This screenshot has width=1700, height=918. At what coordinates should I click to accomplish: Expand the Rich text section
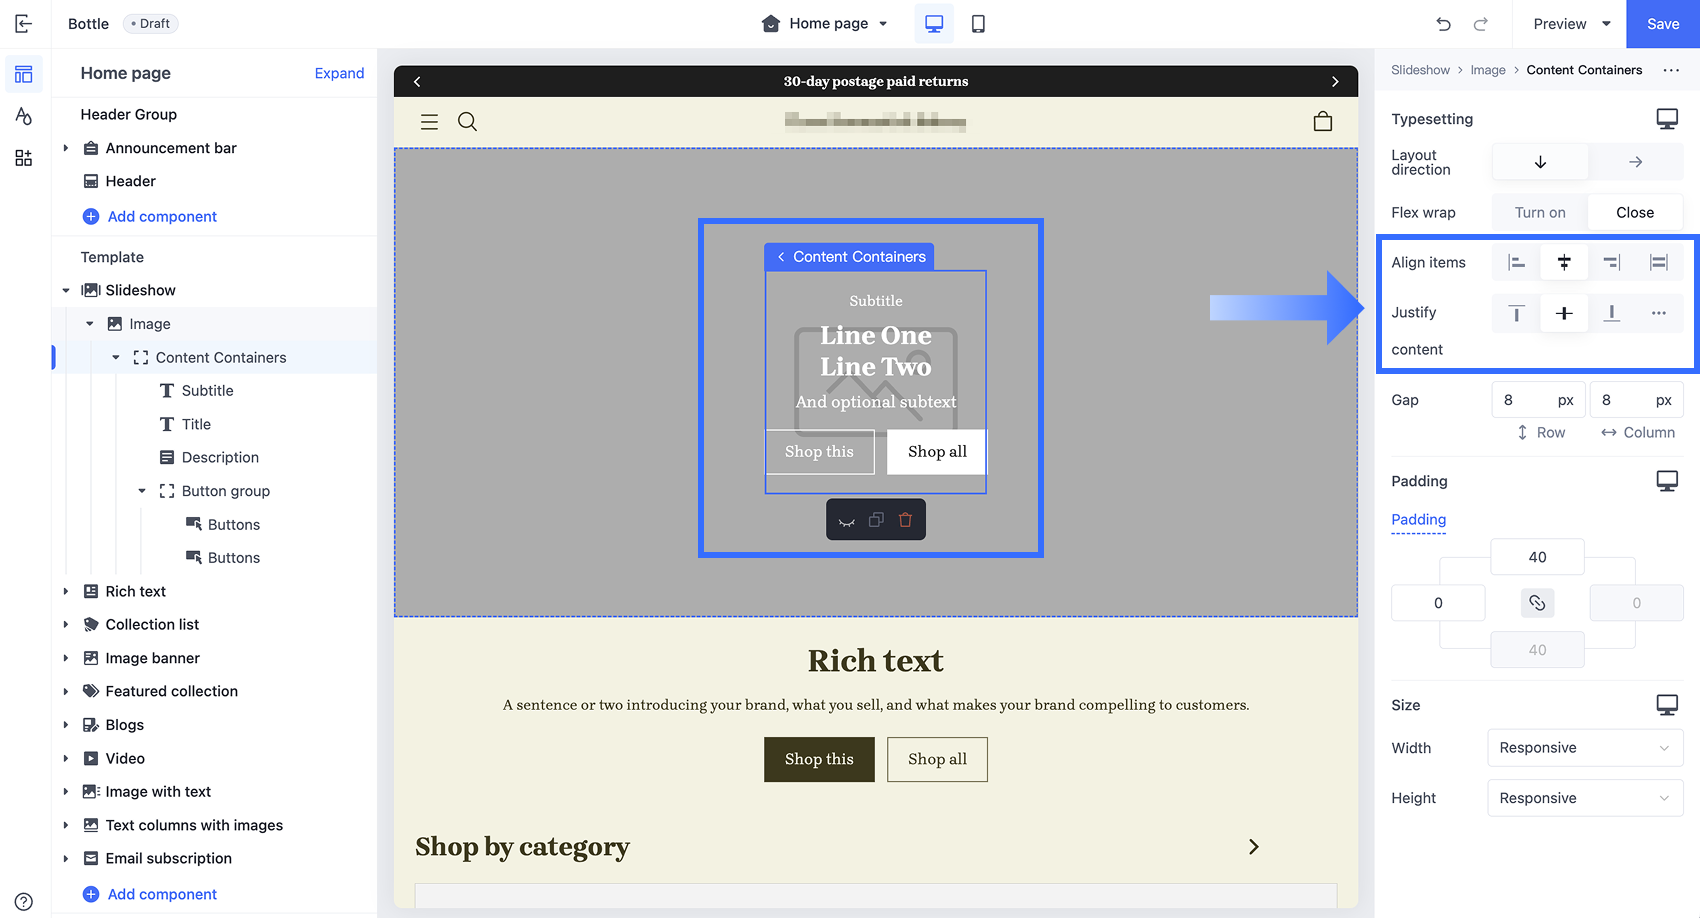[66, 592]
